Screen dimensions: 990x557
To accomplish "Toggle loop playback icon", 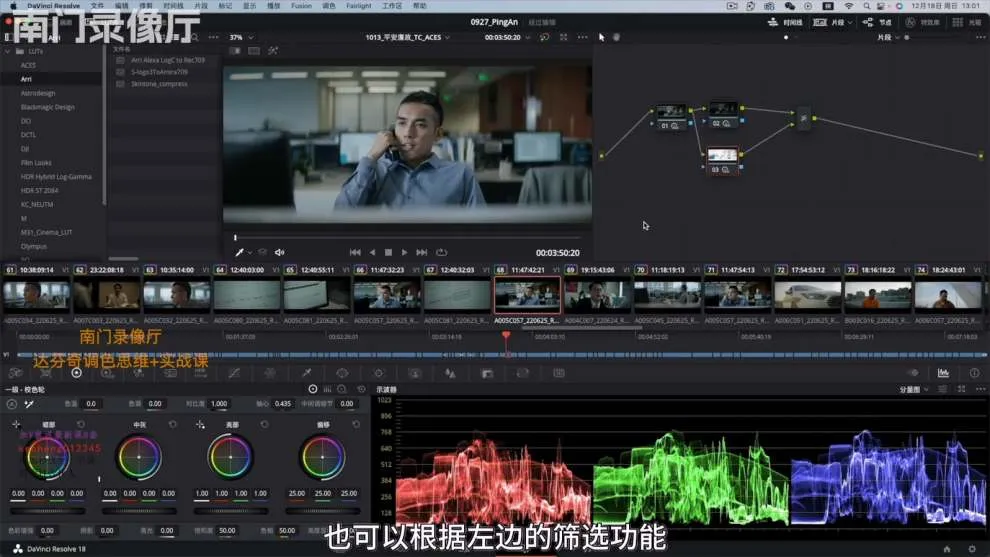I will point(441,253).
